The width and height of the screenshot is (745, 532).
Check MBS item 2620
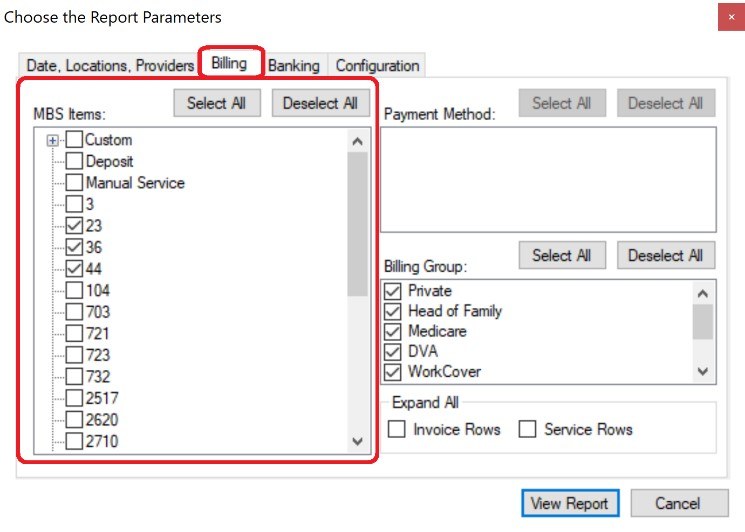(x=74, y=419)
